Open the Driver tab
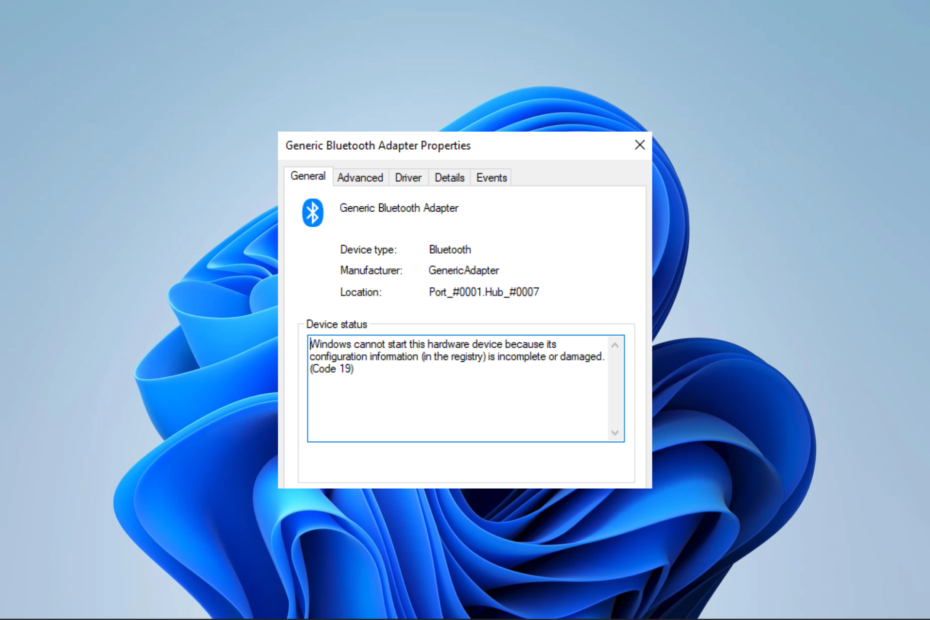The width and height of the screenshot is (930, 620). 408,177
